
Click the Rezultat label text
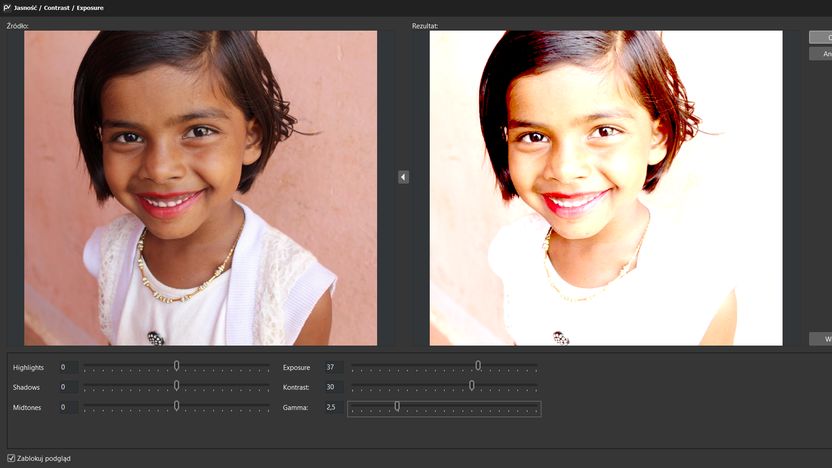click(425, 25)
